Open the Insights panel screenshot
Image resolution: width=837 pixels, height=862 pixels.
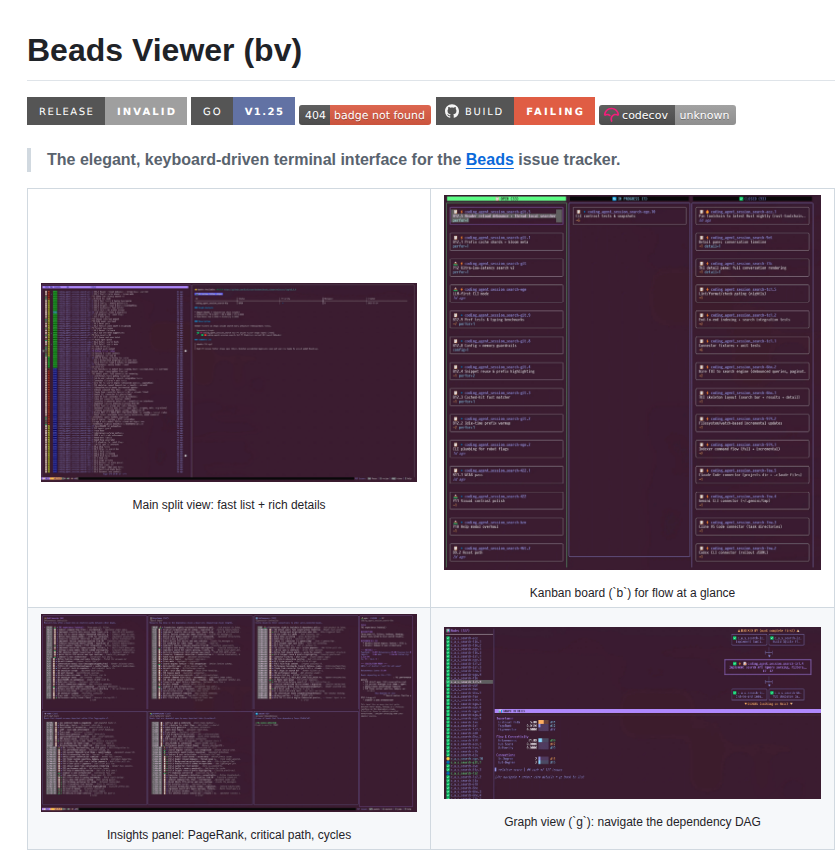click(x=228, y=712)
